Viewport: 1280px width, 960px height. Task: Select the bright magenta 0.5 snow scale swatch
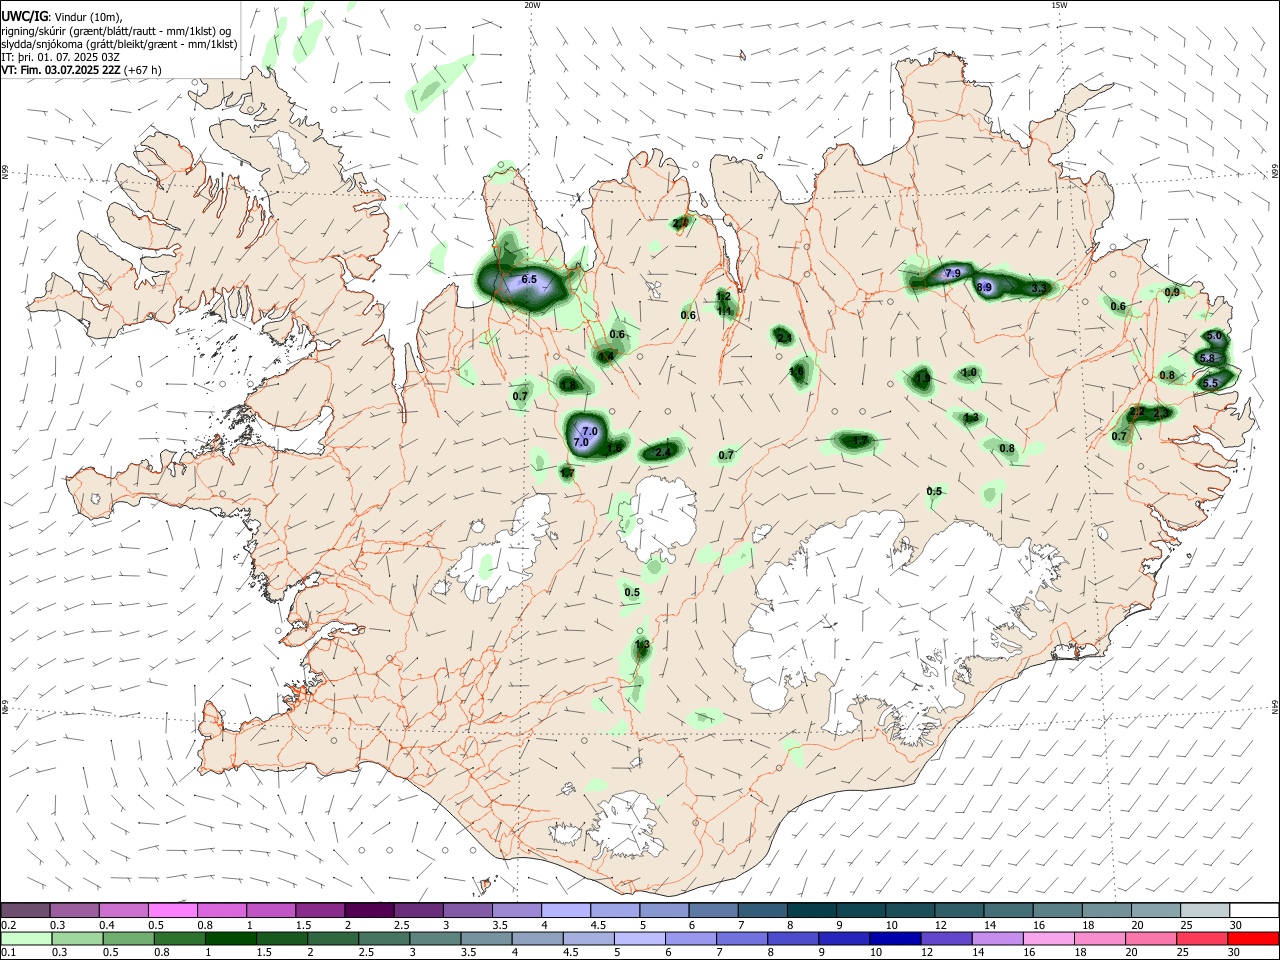click(172, 910)
